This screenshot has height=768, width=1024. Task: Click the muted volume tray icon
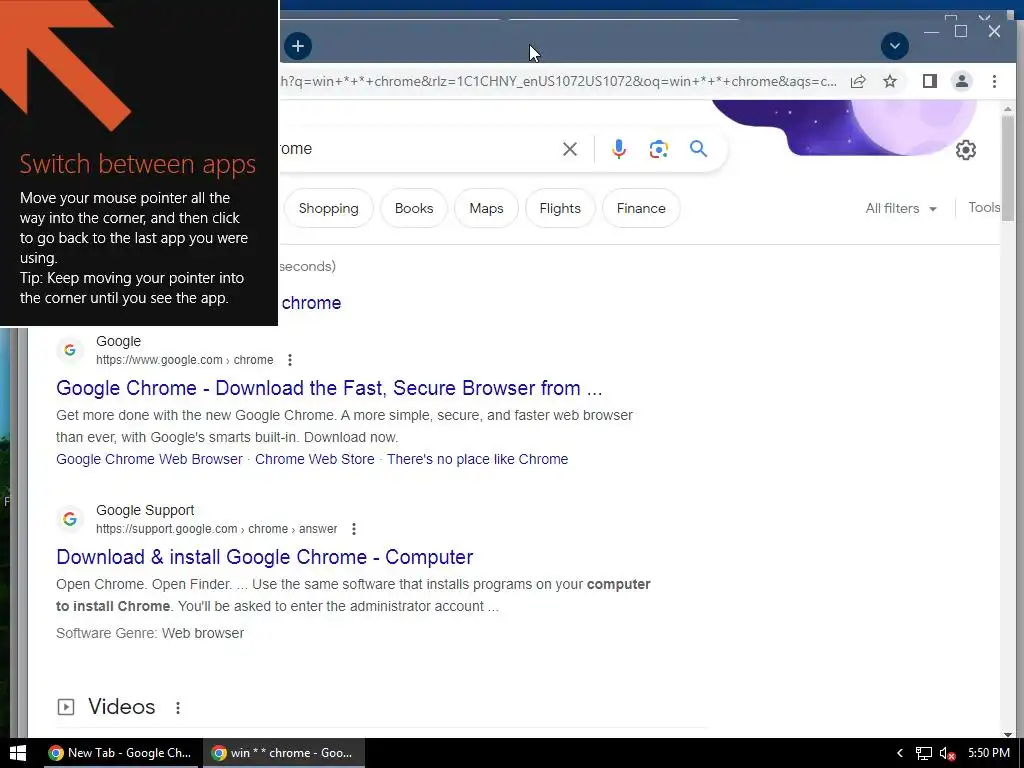pos(947,754)
